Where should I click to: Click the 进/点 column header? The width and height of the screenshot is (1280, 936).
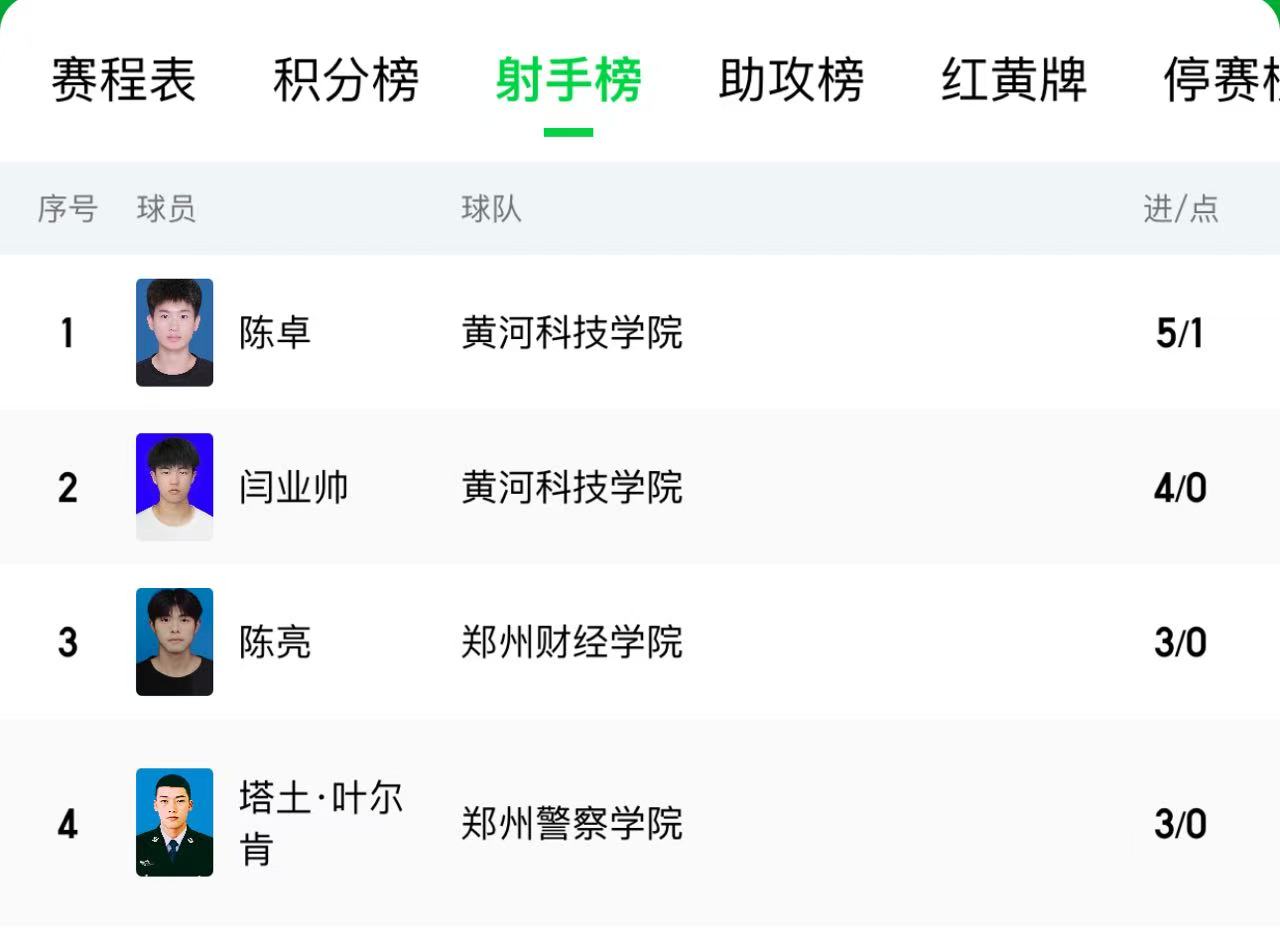[1181, 209]
